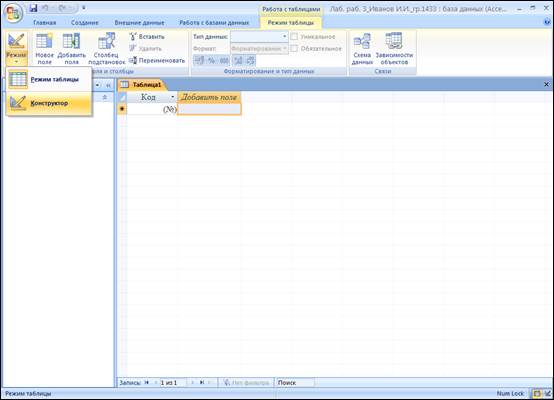Click the Добавить поле column header
This screenshot has width=554, height=400.
(209, 97)
